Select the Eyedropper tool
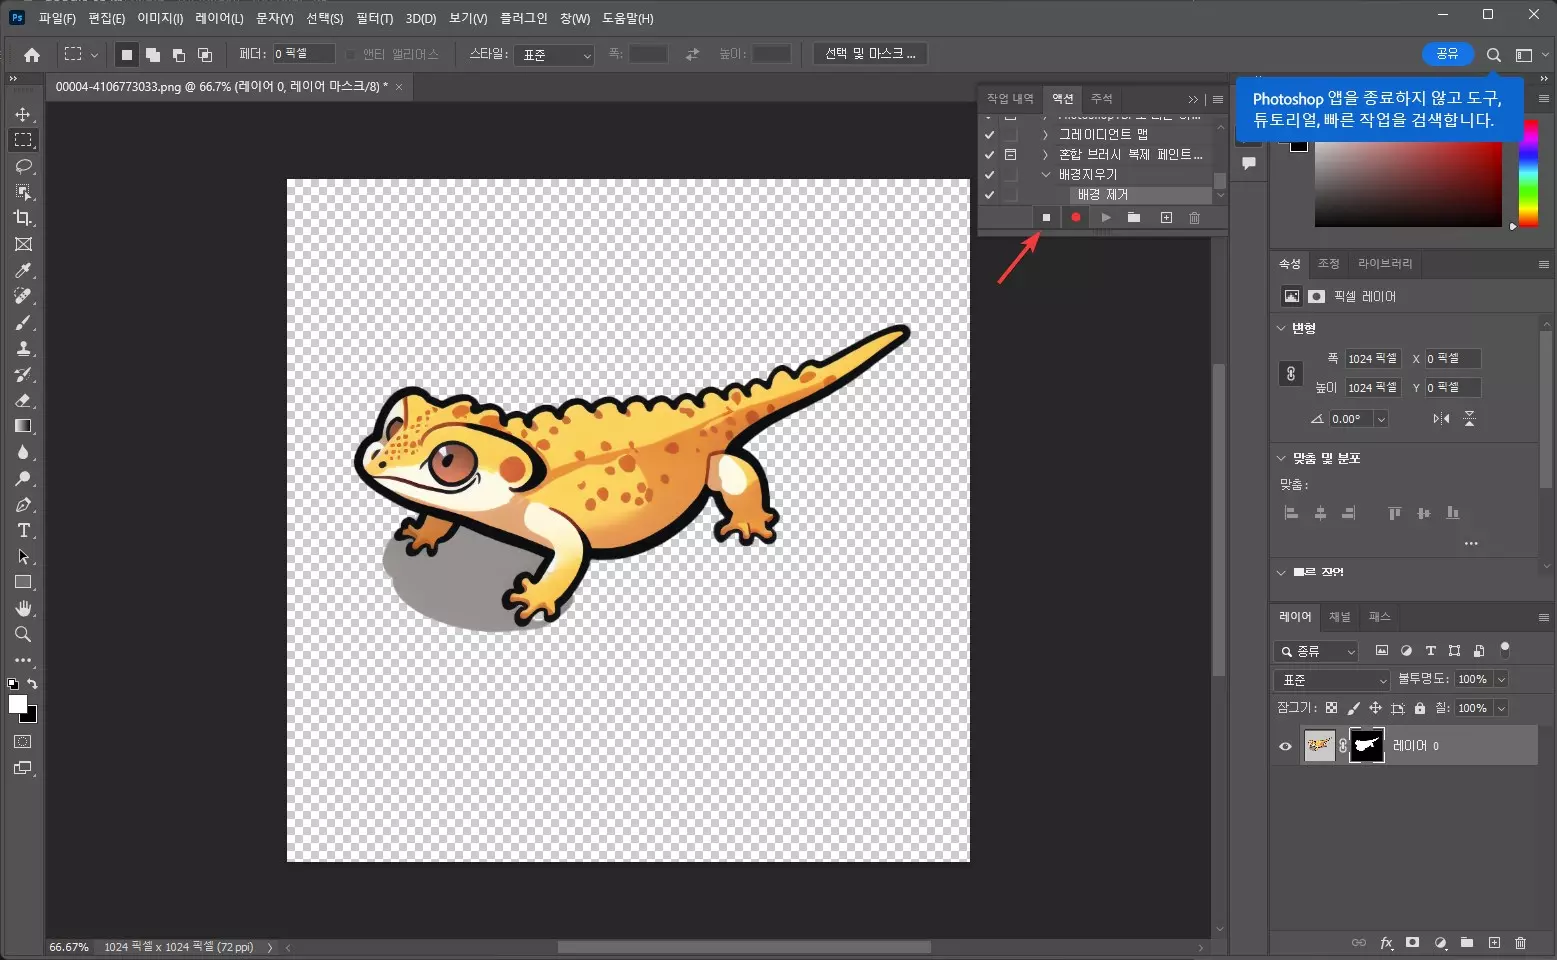1557x960 pixels. (x=23, y=270)
